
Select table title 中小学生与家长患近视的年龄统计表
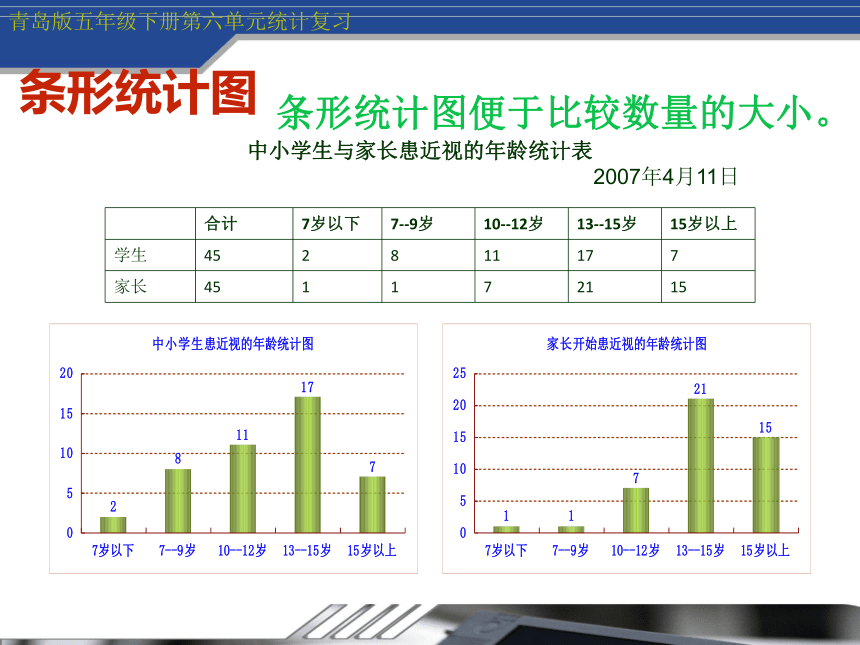pos(420,150)
